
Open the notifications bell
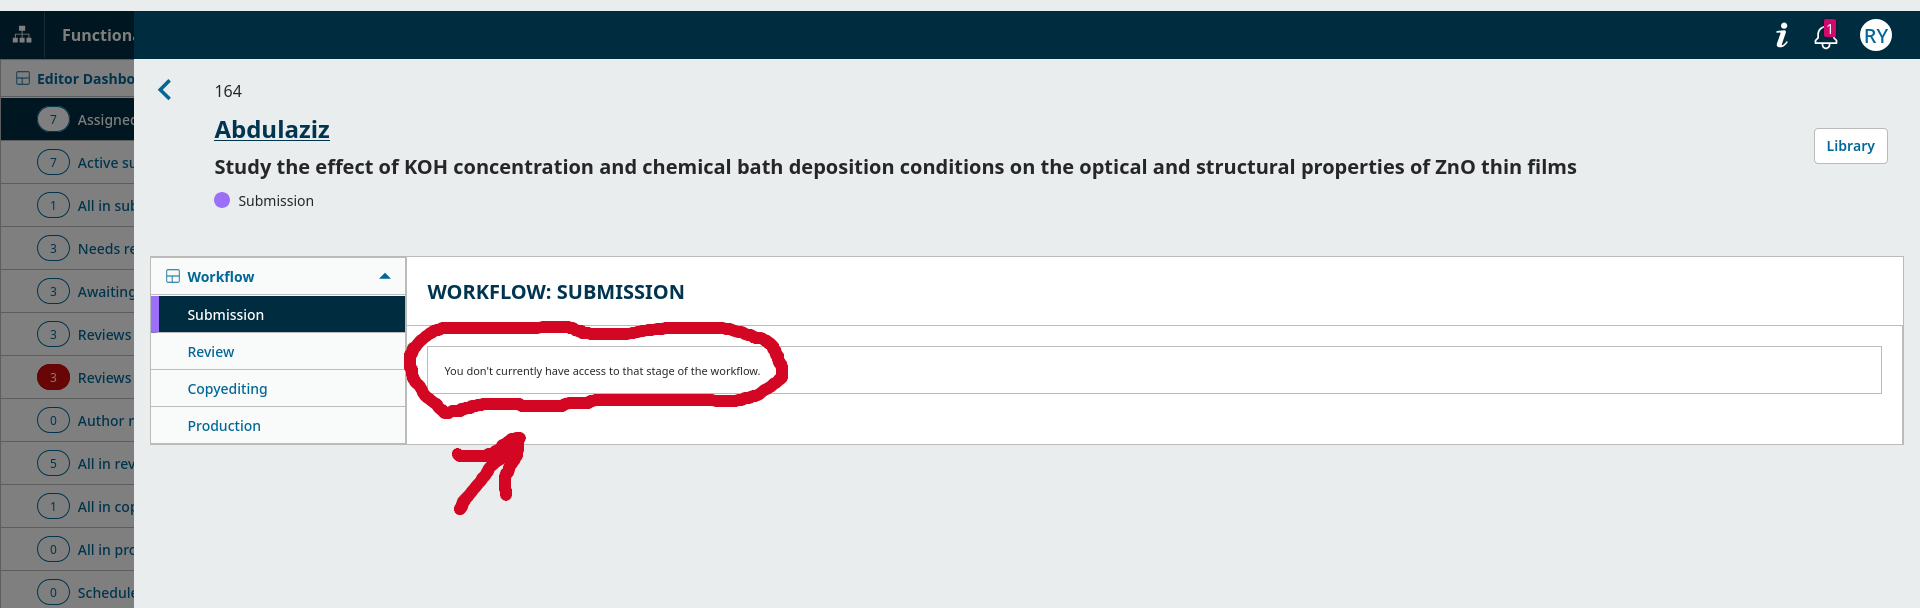coord(1825,37)
